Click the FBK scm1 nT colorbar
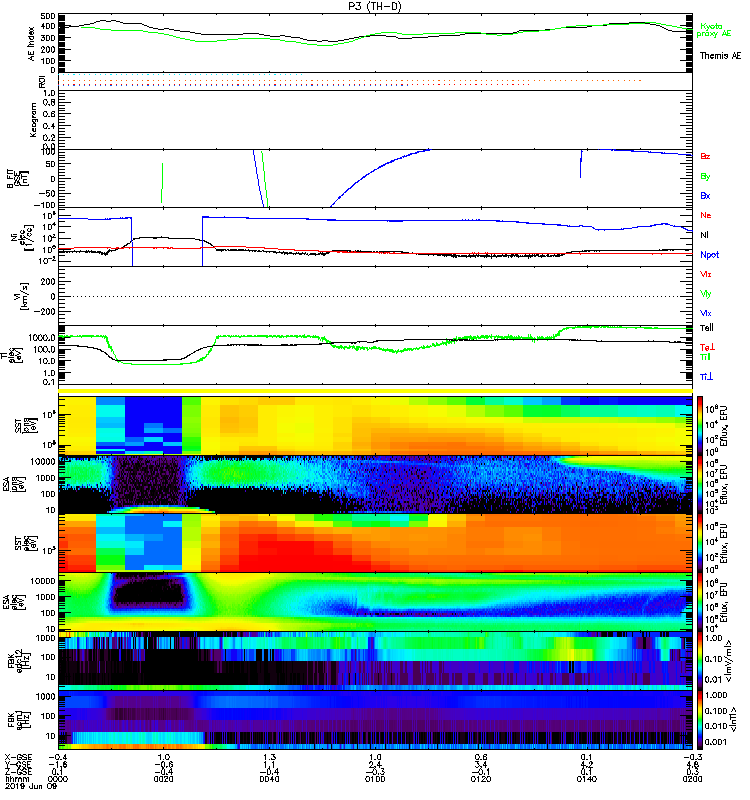This screenshot has width=750, height=800. click(x=701, y=721)
